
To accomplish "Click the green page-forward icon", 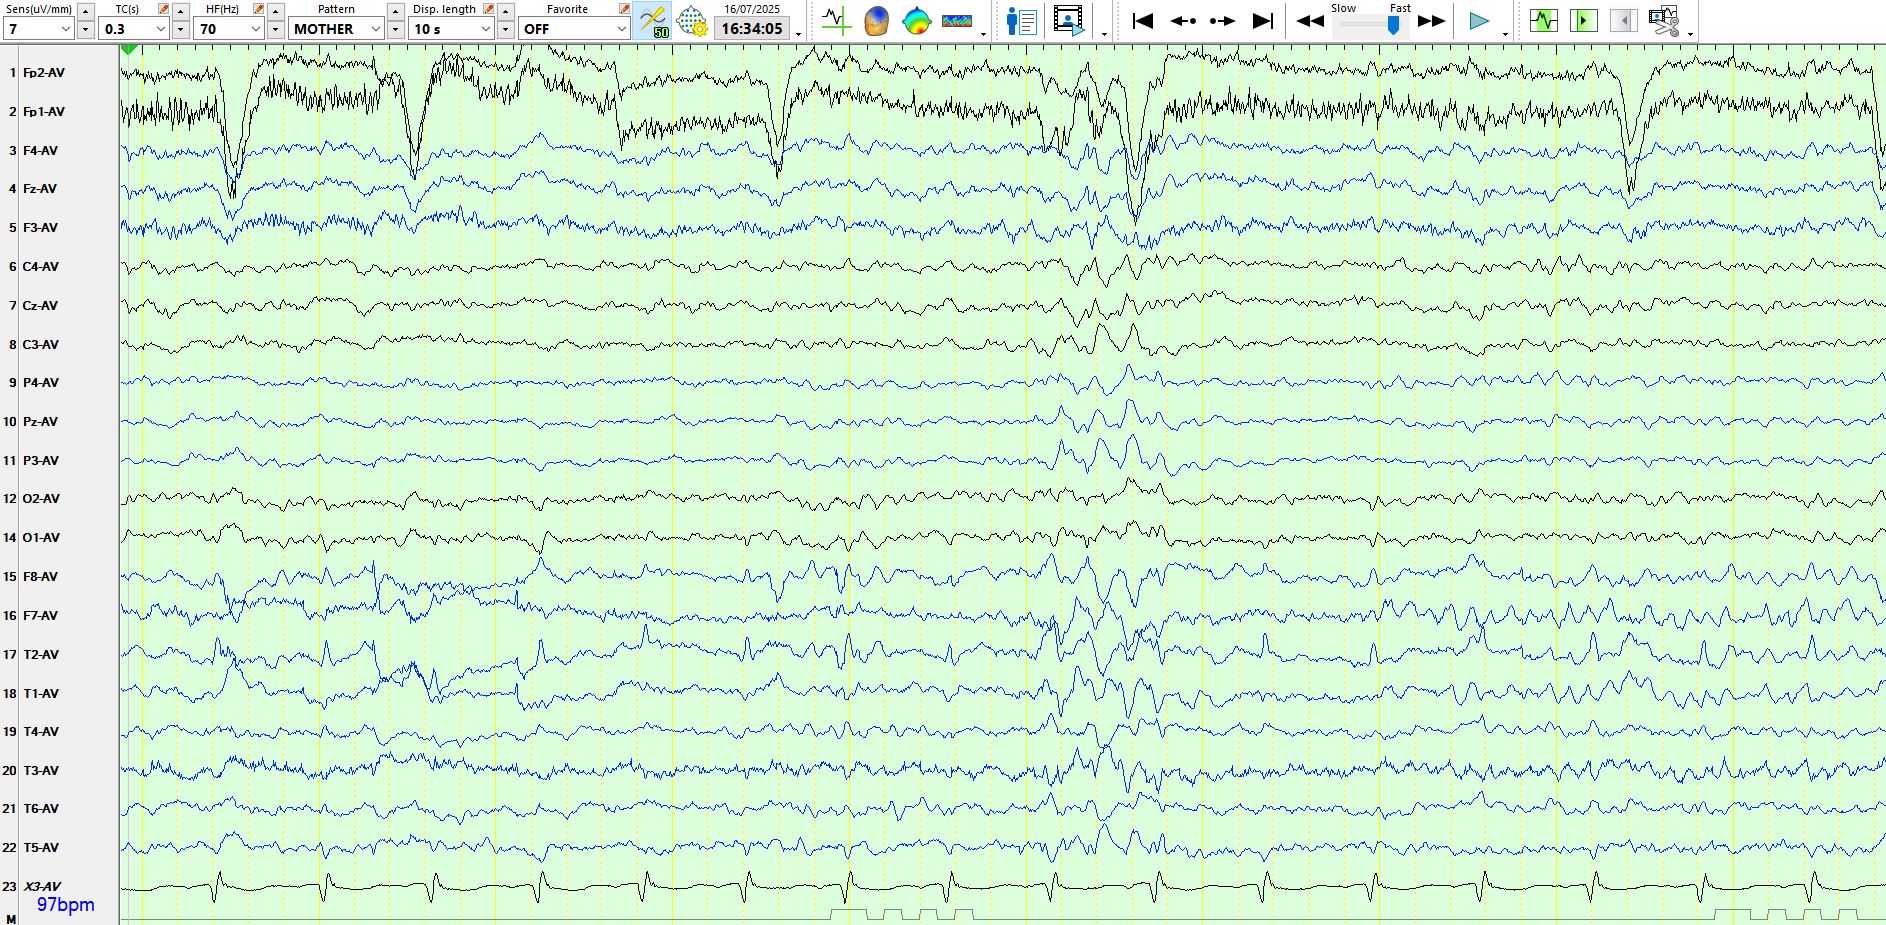I will [x=1584, y=20].
